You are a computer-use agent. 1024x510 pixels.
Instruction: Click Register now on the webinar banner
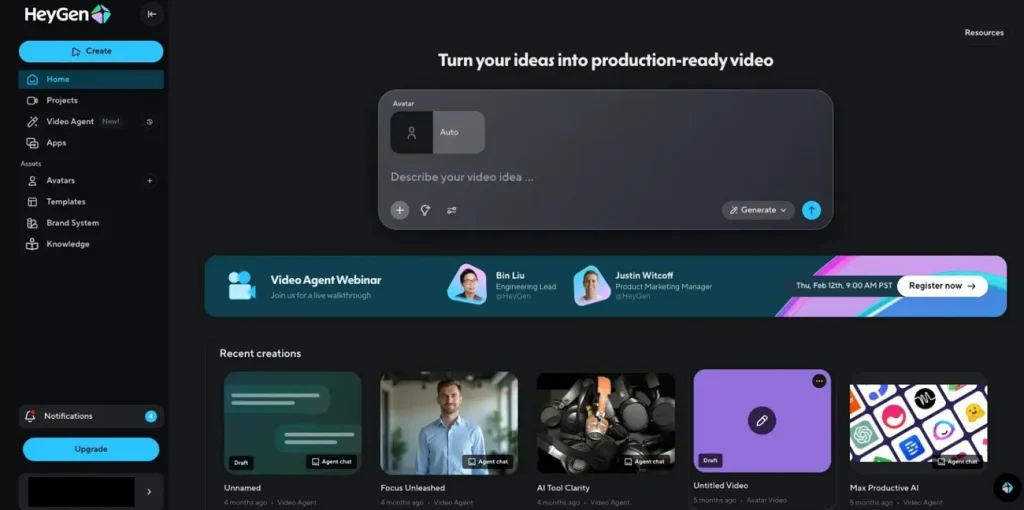point(942,286)
